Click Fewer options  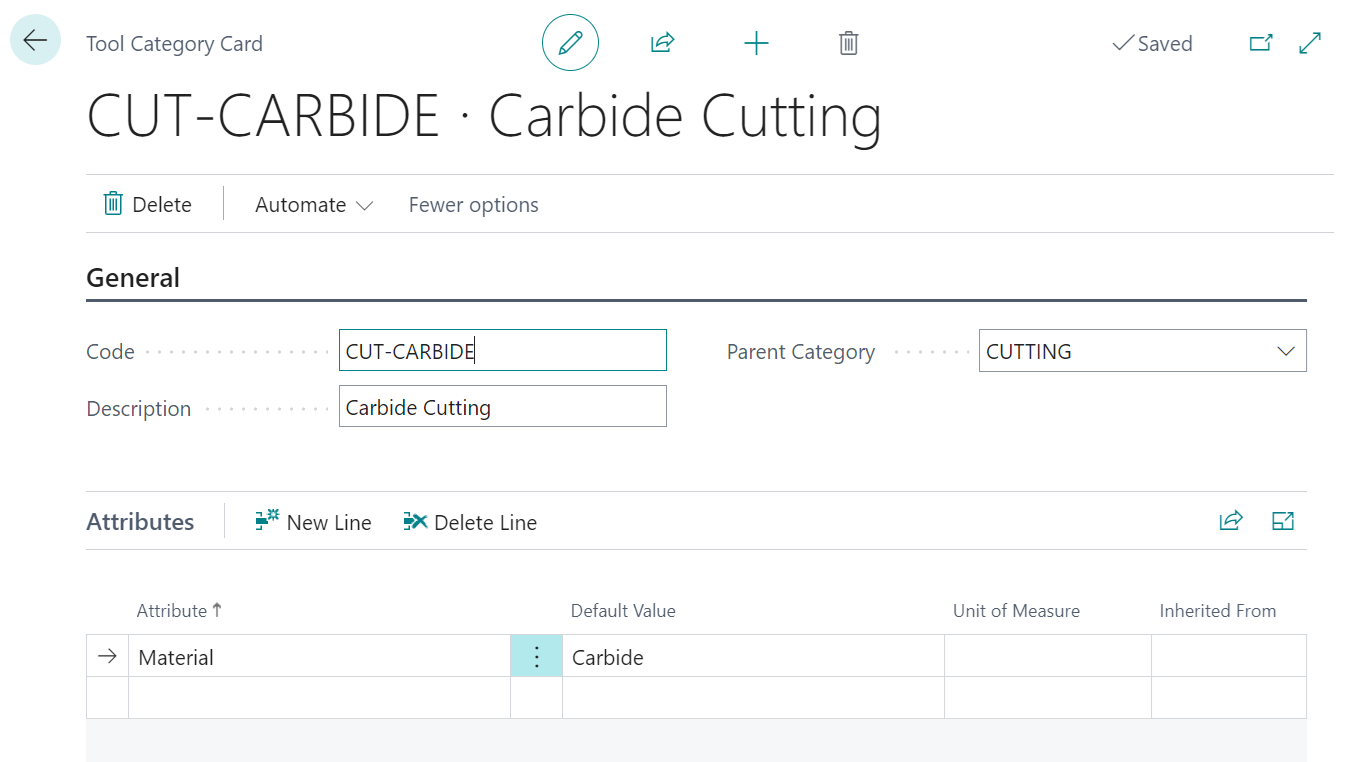(473, 205)
